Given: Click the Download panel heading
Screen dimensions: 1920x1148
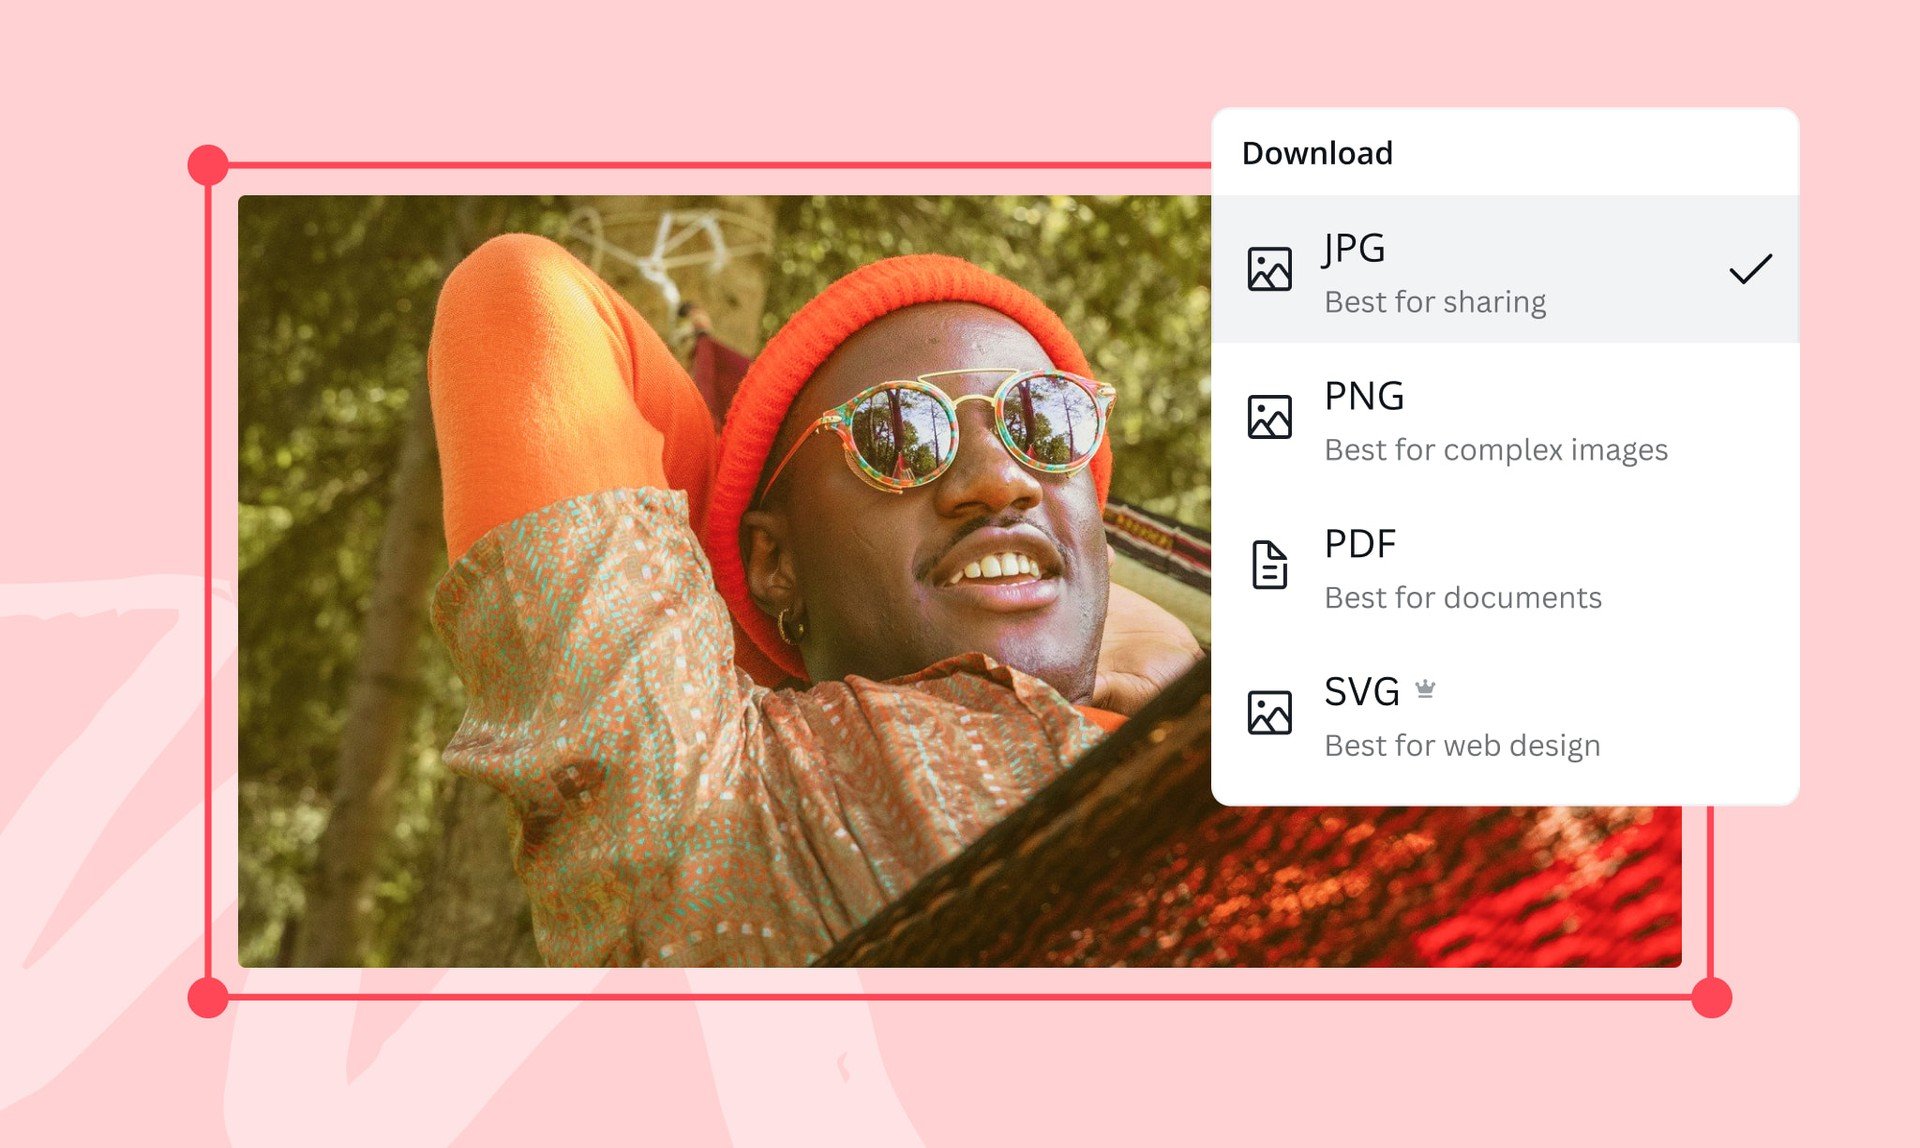Looking at the screenshot, I should coord(1317,153).
